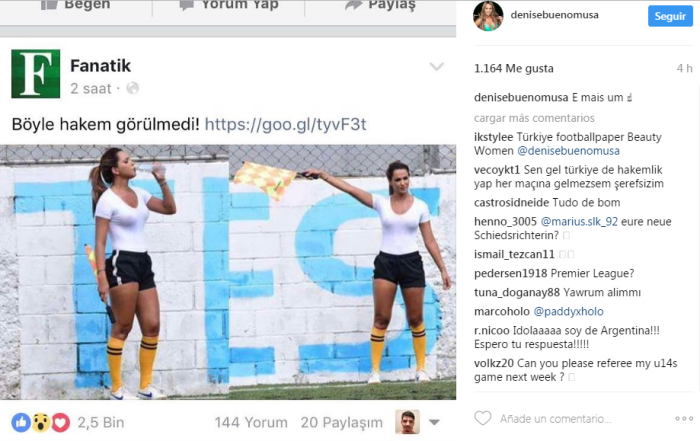
Task: Select the small profile picture for commenting
Action: (x=407, y=422)
